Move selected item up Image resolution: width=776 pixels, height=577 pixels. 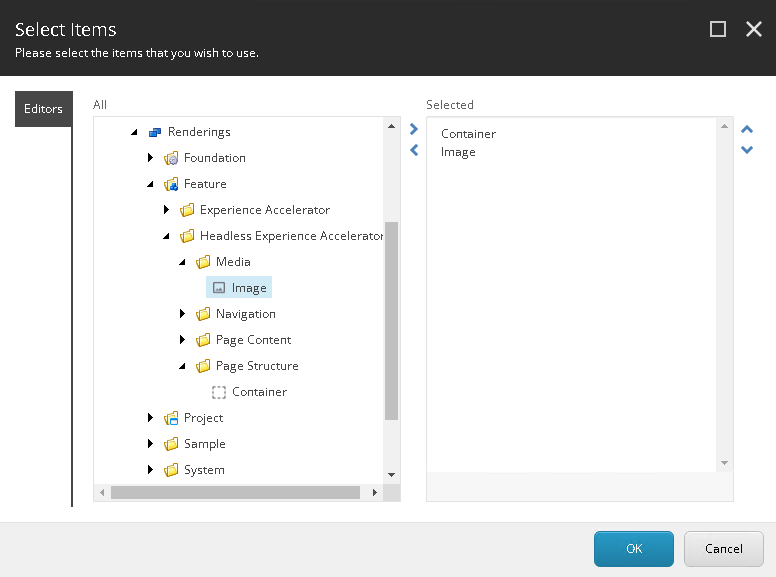click(x=747, y=130)
